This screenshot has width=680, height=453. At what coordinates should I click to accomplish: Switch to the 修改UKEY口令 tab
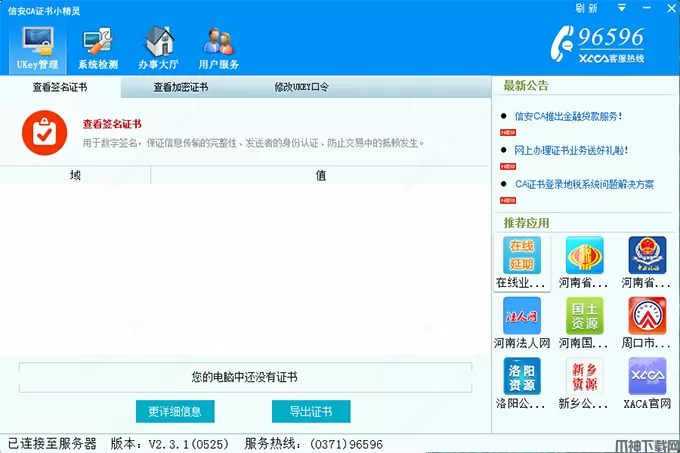tap(301, 87)
